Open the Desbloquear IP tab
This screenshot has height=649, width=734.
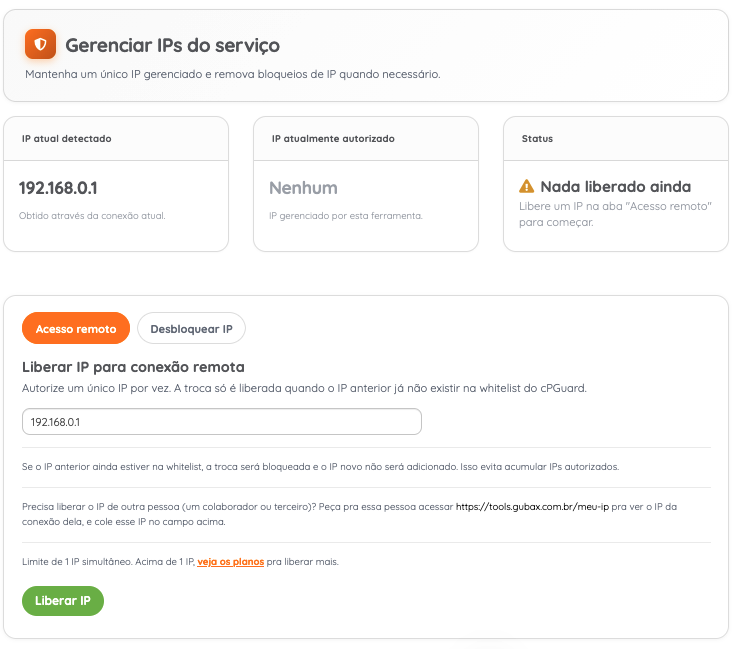point(191,329)
